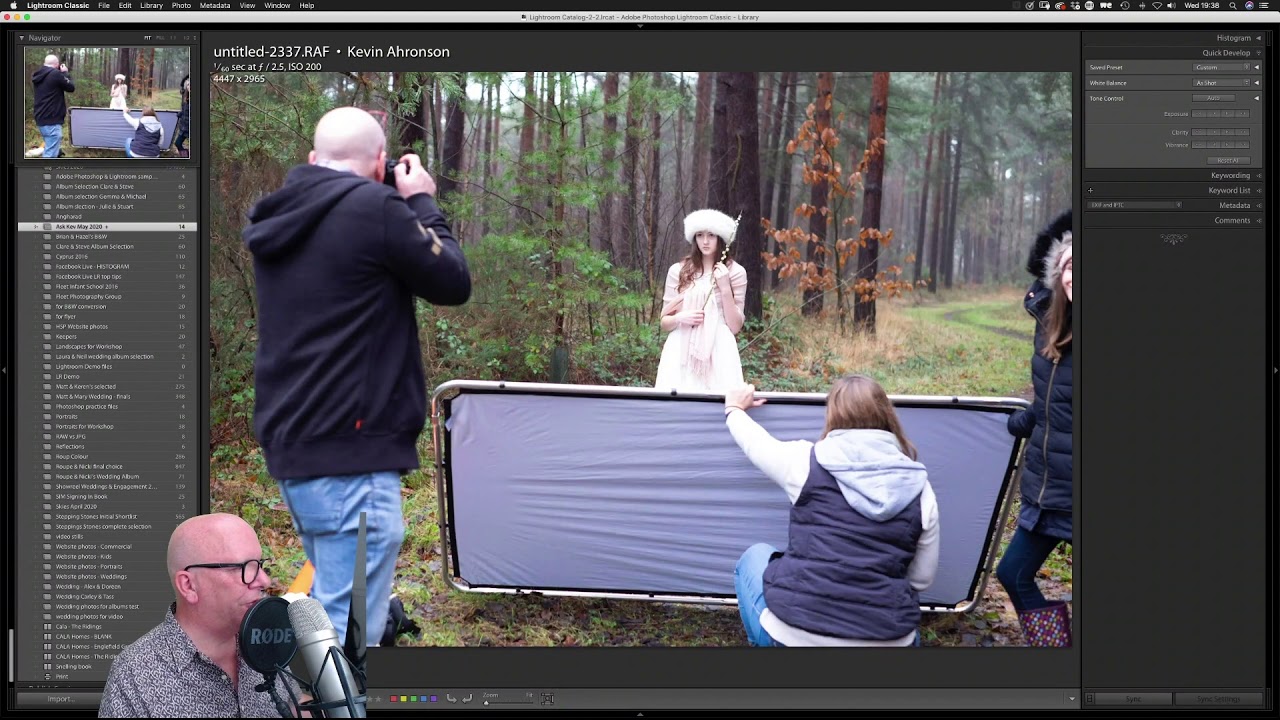Open the Photo menu
The image size is (1280, 720).
181,5
